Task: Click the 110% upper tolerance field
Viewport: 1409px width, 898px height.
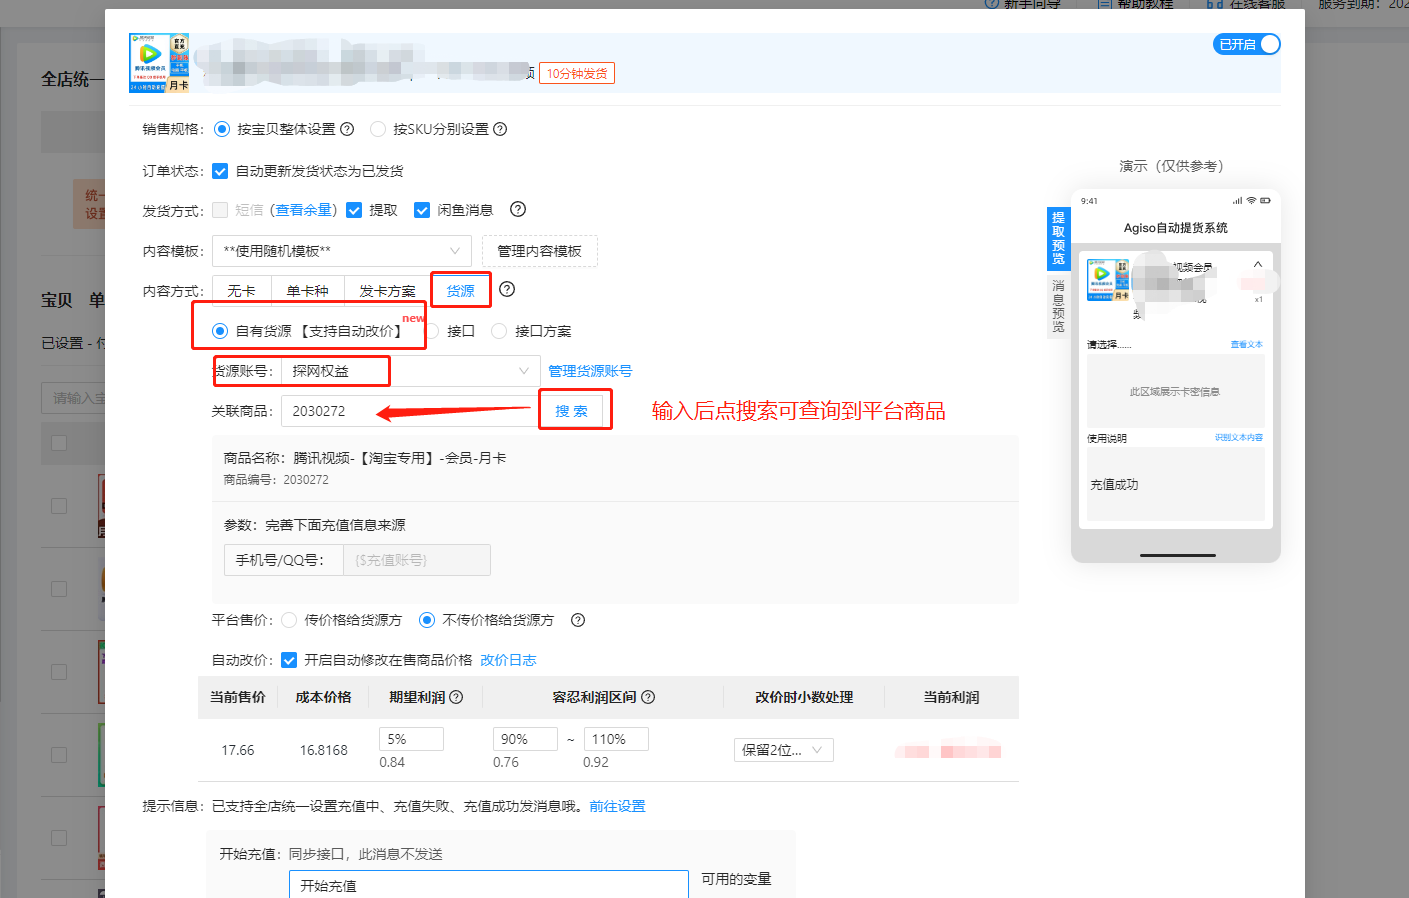Action: [x=616, y=739]
